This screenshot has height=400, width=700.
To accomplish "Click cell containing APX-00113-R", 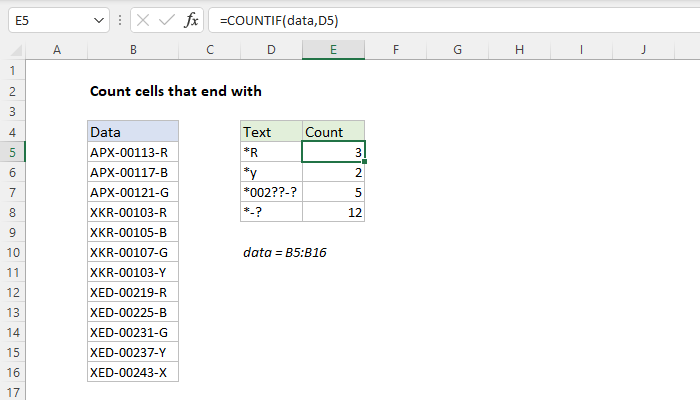I will tap(133, 152).
